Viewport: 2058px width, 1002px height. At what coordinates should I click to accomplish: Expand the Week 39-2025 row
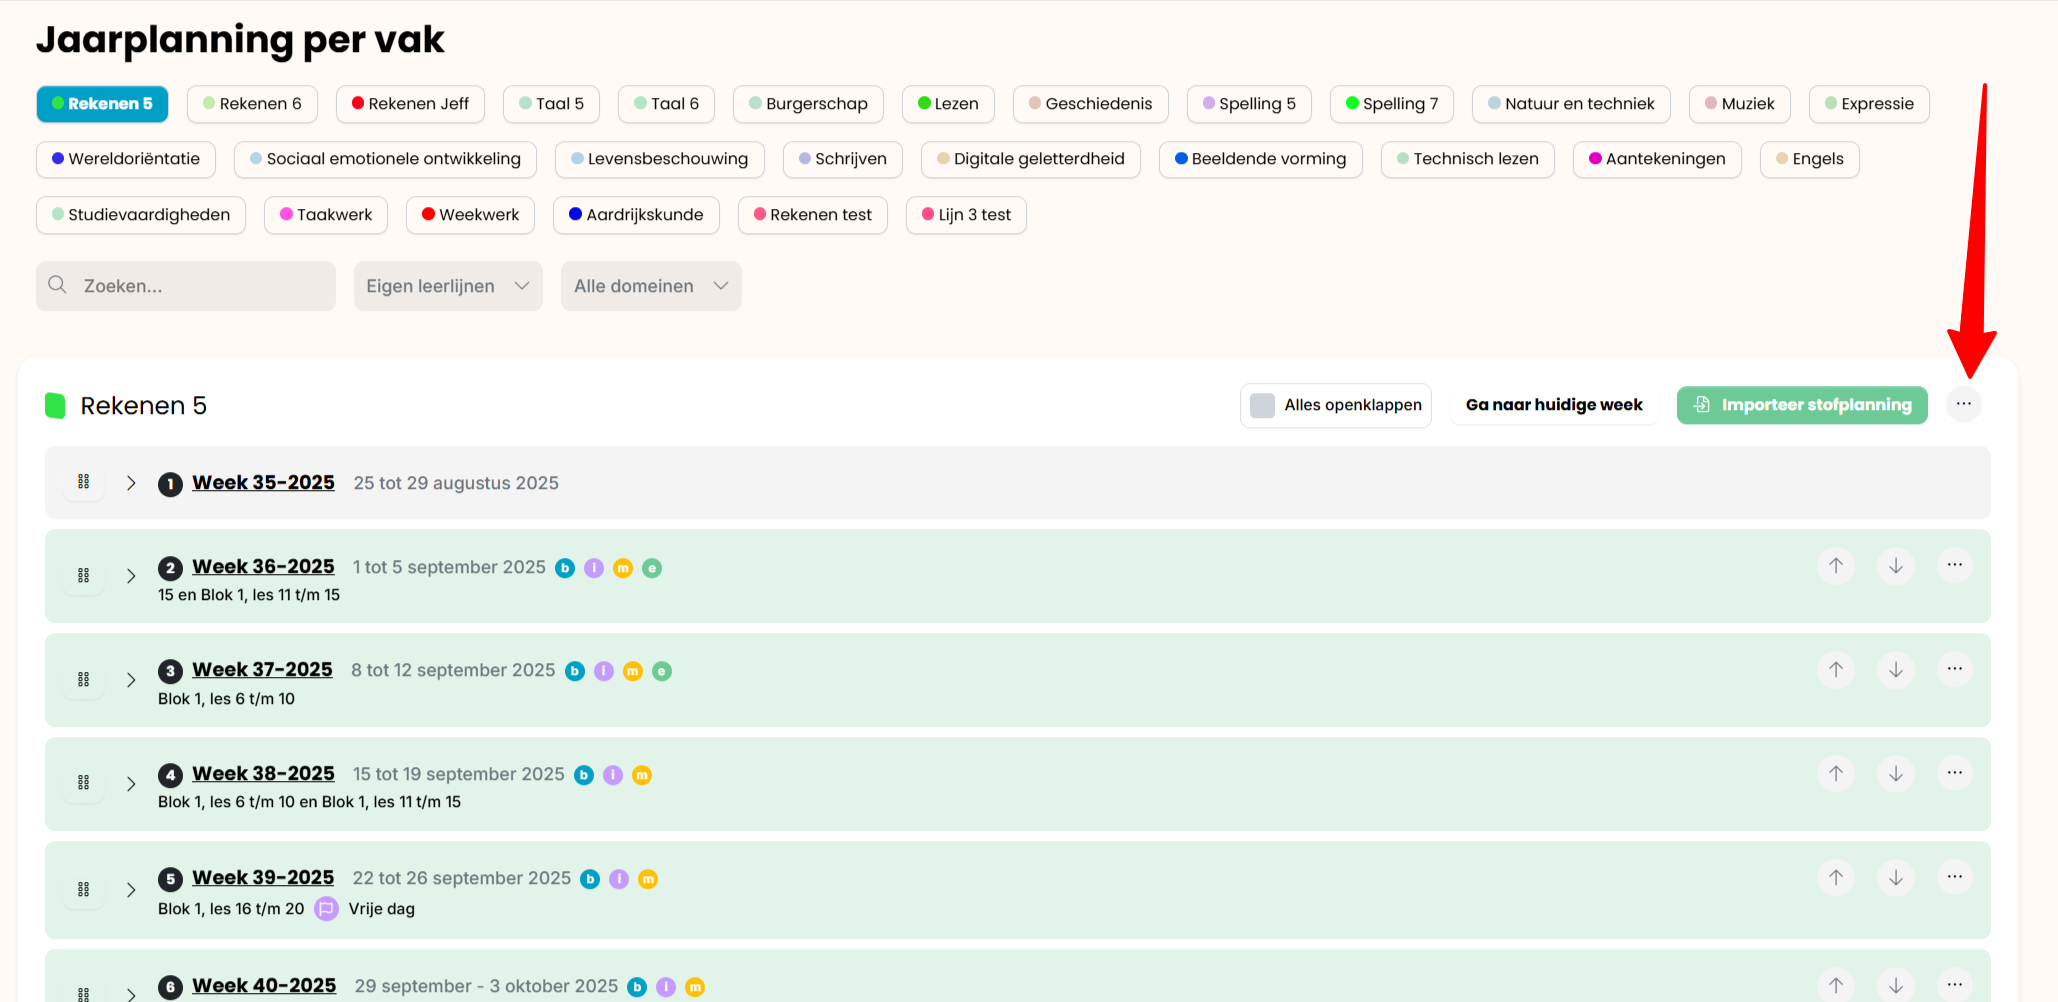coord(131,890)
